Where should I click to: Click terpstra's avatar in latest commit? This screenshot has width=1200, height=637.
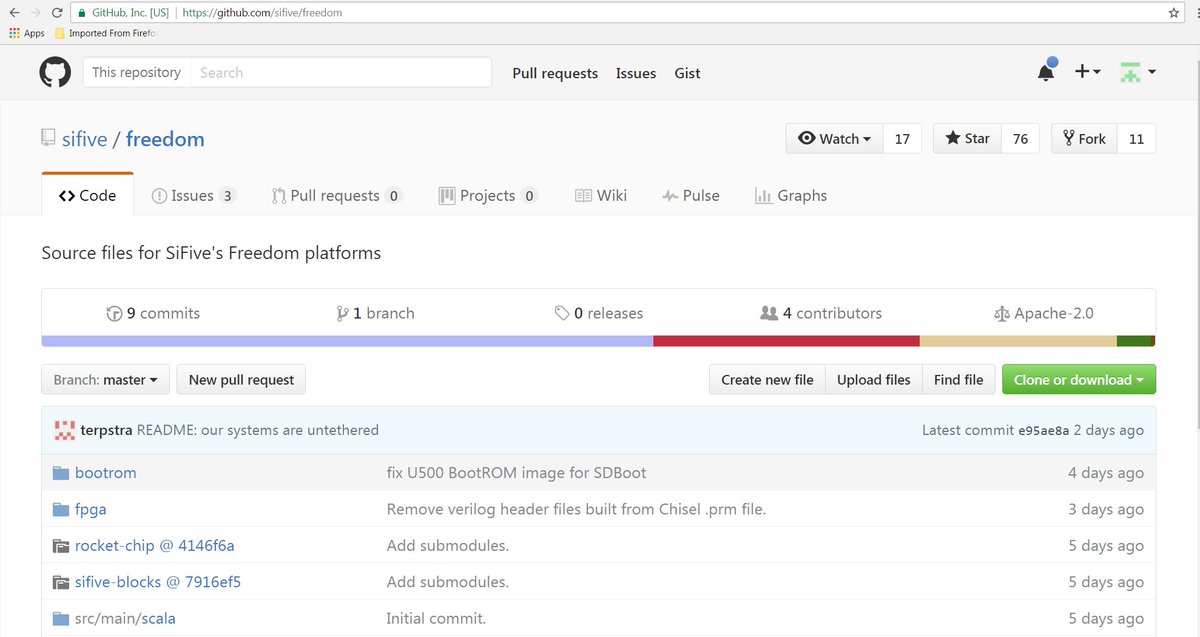point(64,430)
